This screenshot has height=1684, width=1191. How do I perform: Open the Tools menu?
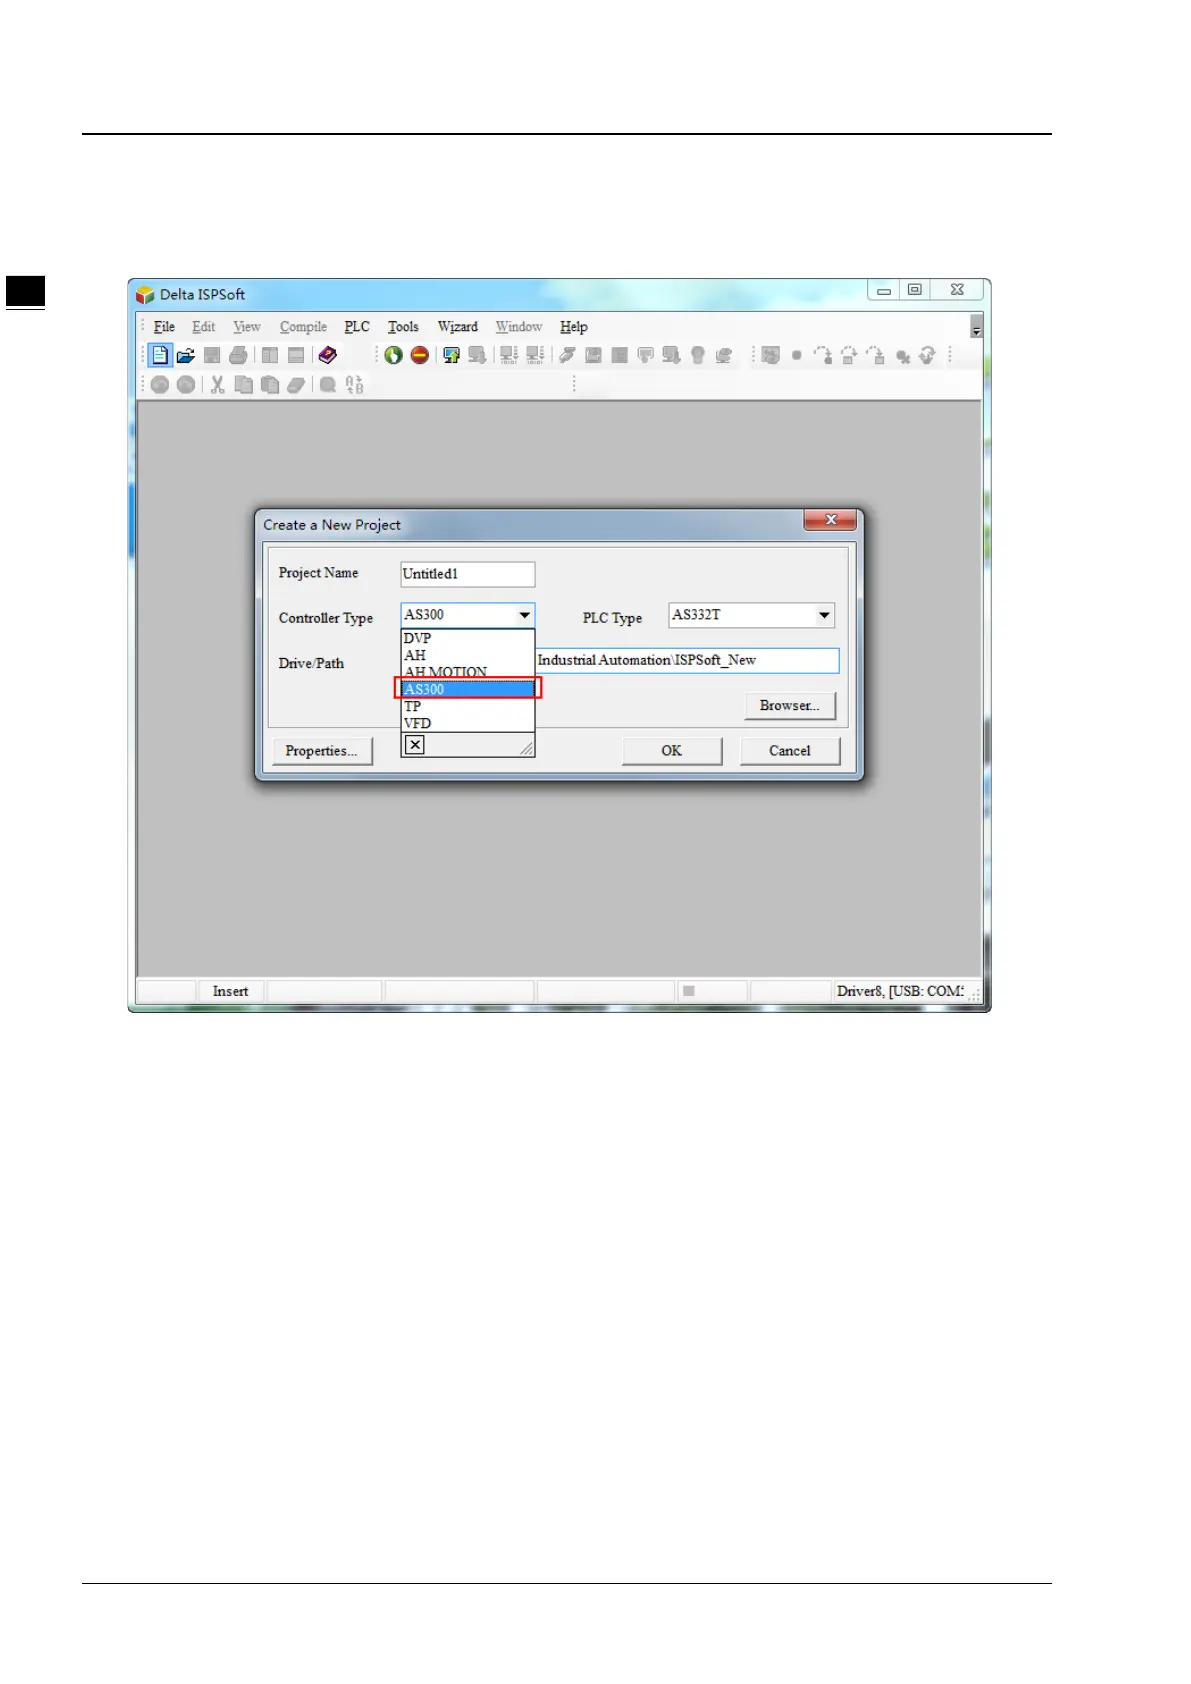pyautogui.click(x=403, y=327)
